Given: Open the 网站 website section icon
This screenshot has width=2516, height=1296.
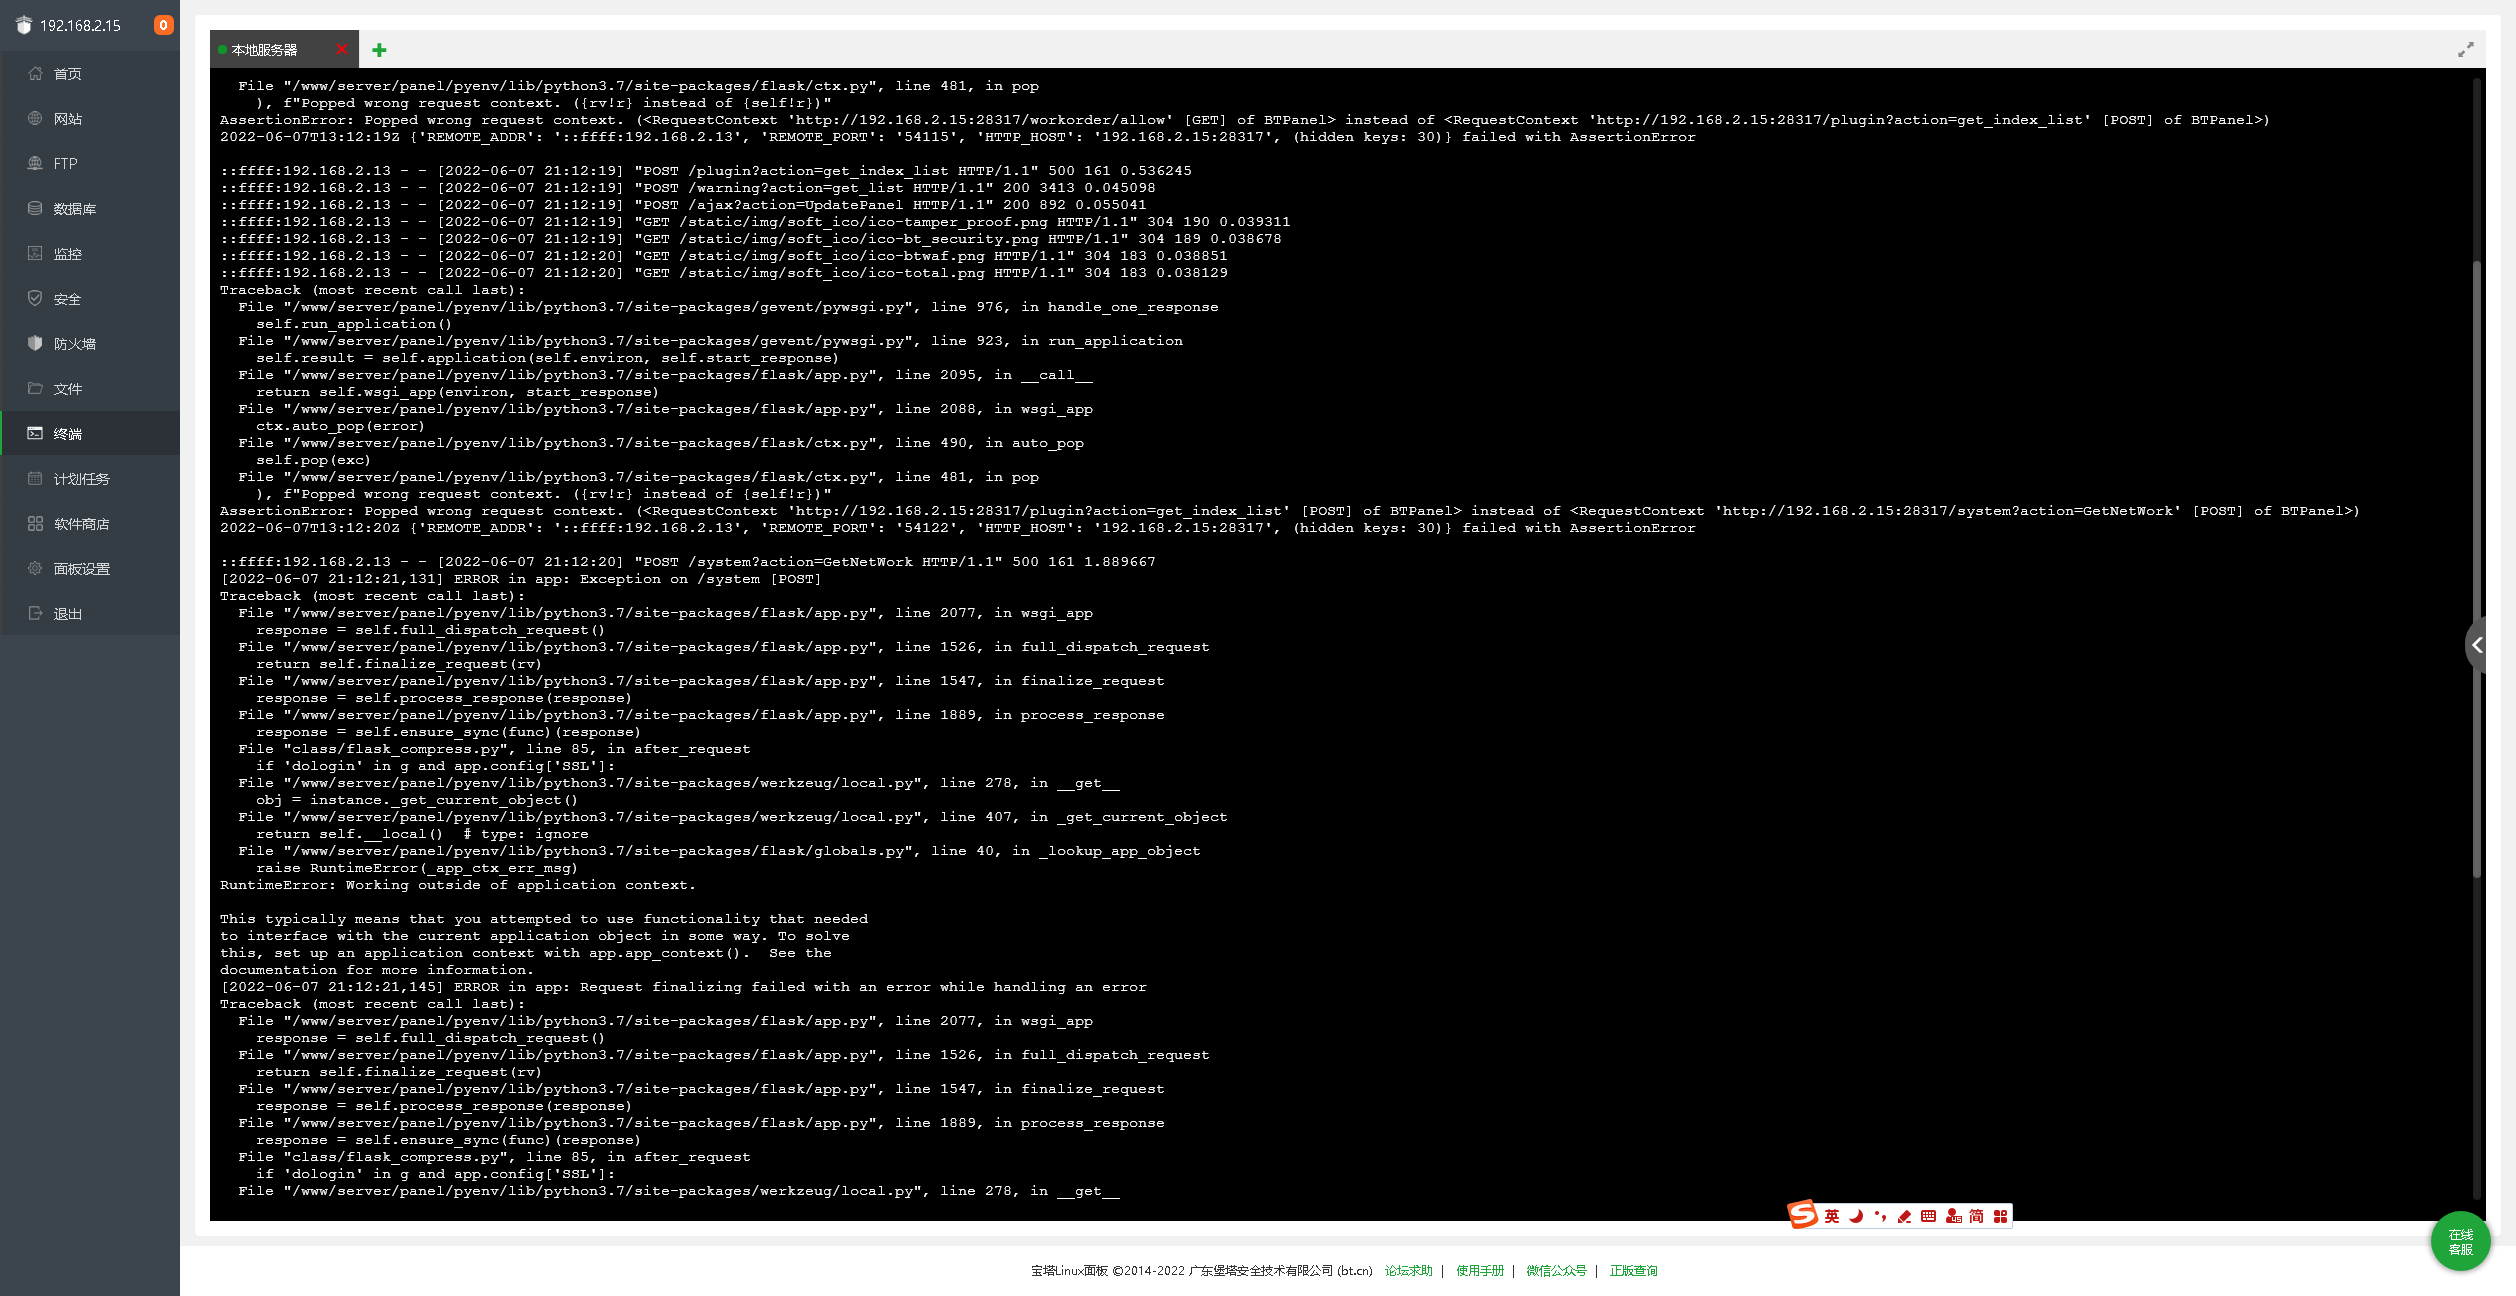Looking at the screenshot, I should tap(35, 119).
